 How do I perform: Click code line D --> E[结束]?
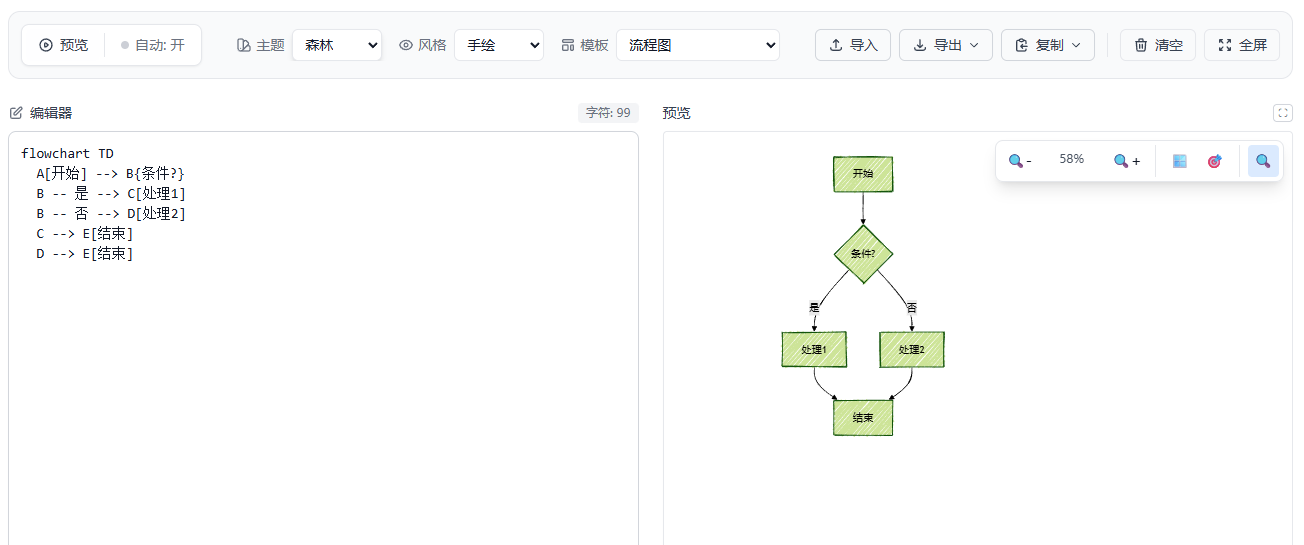85,254
